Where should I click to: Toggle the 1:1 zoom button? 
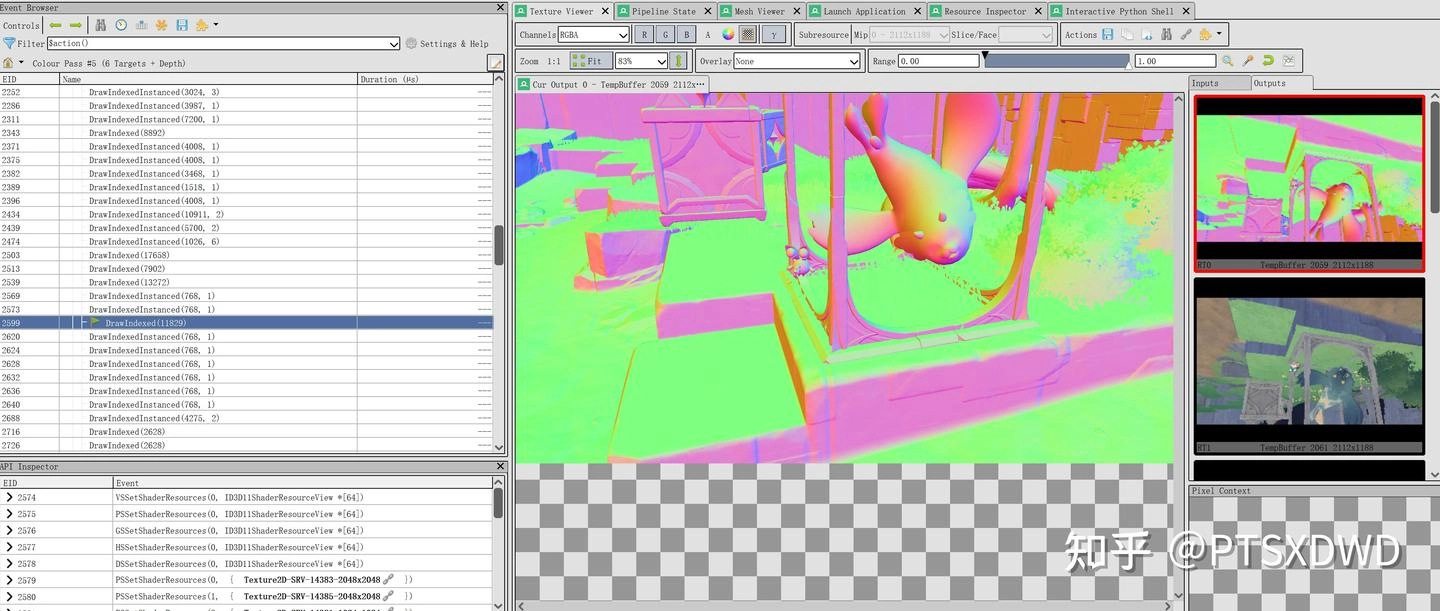[555, 61]
